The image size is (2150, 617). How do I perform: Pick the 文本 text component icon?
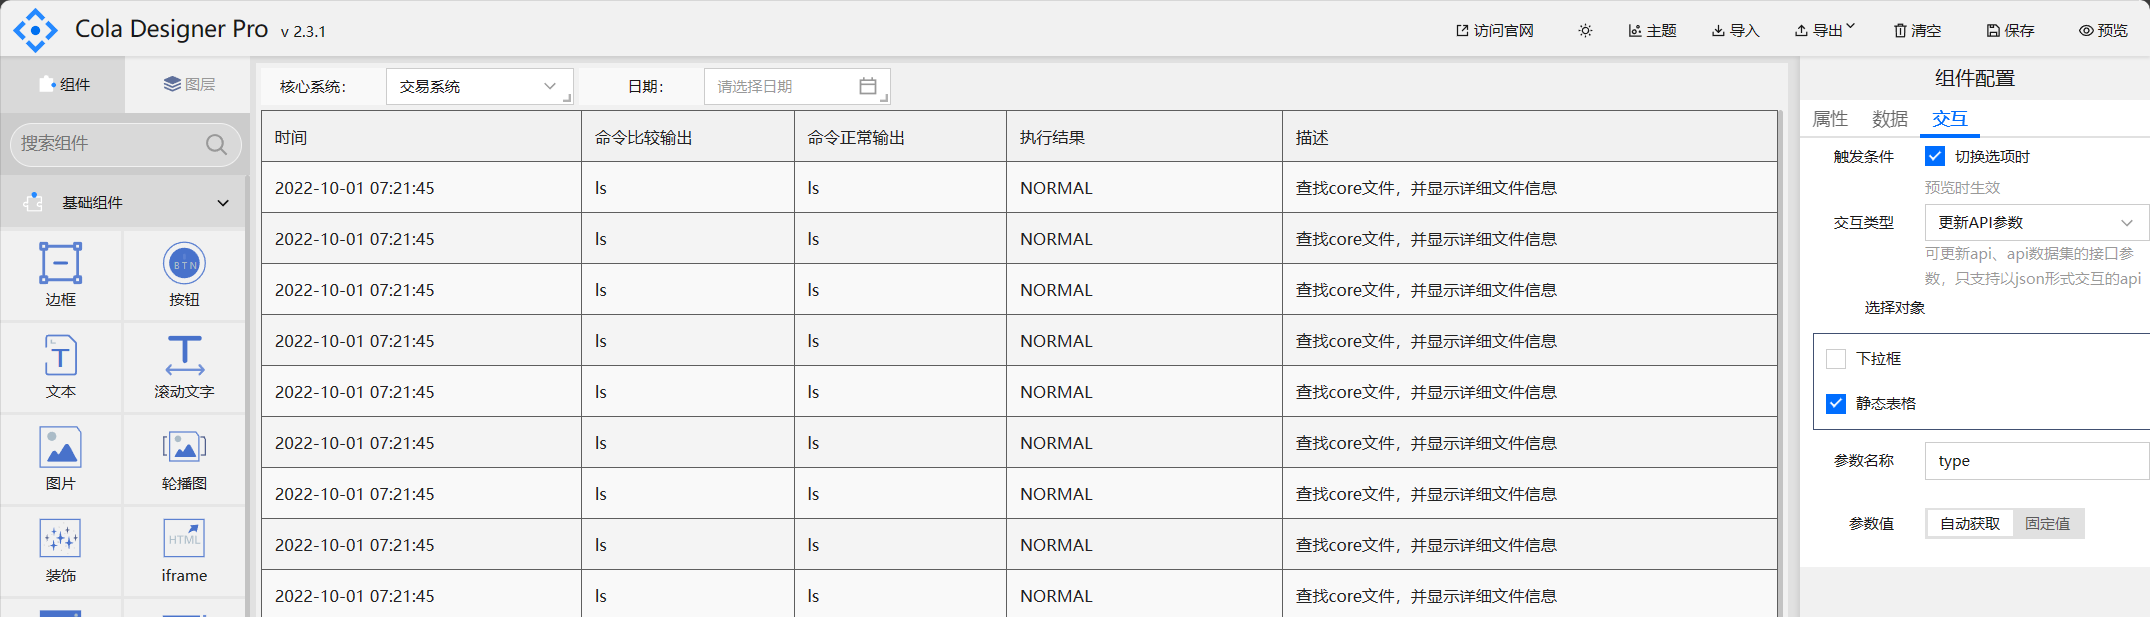60,356
